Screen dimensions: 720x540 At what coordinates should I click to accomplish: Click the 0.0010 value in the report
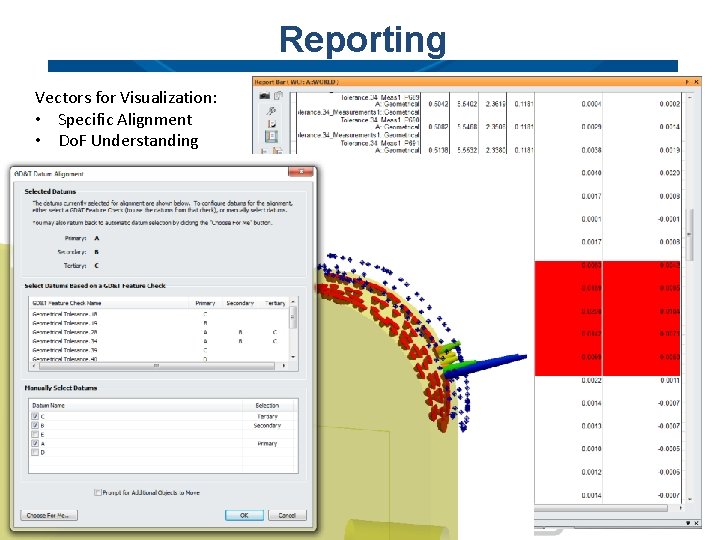(591, 449)
